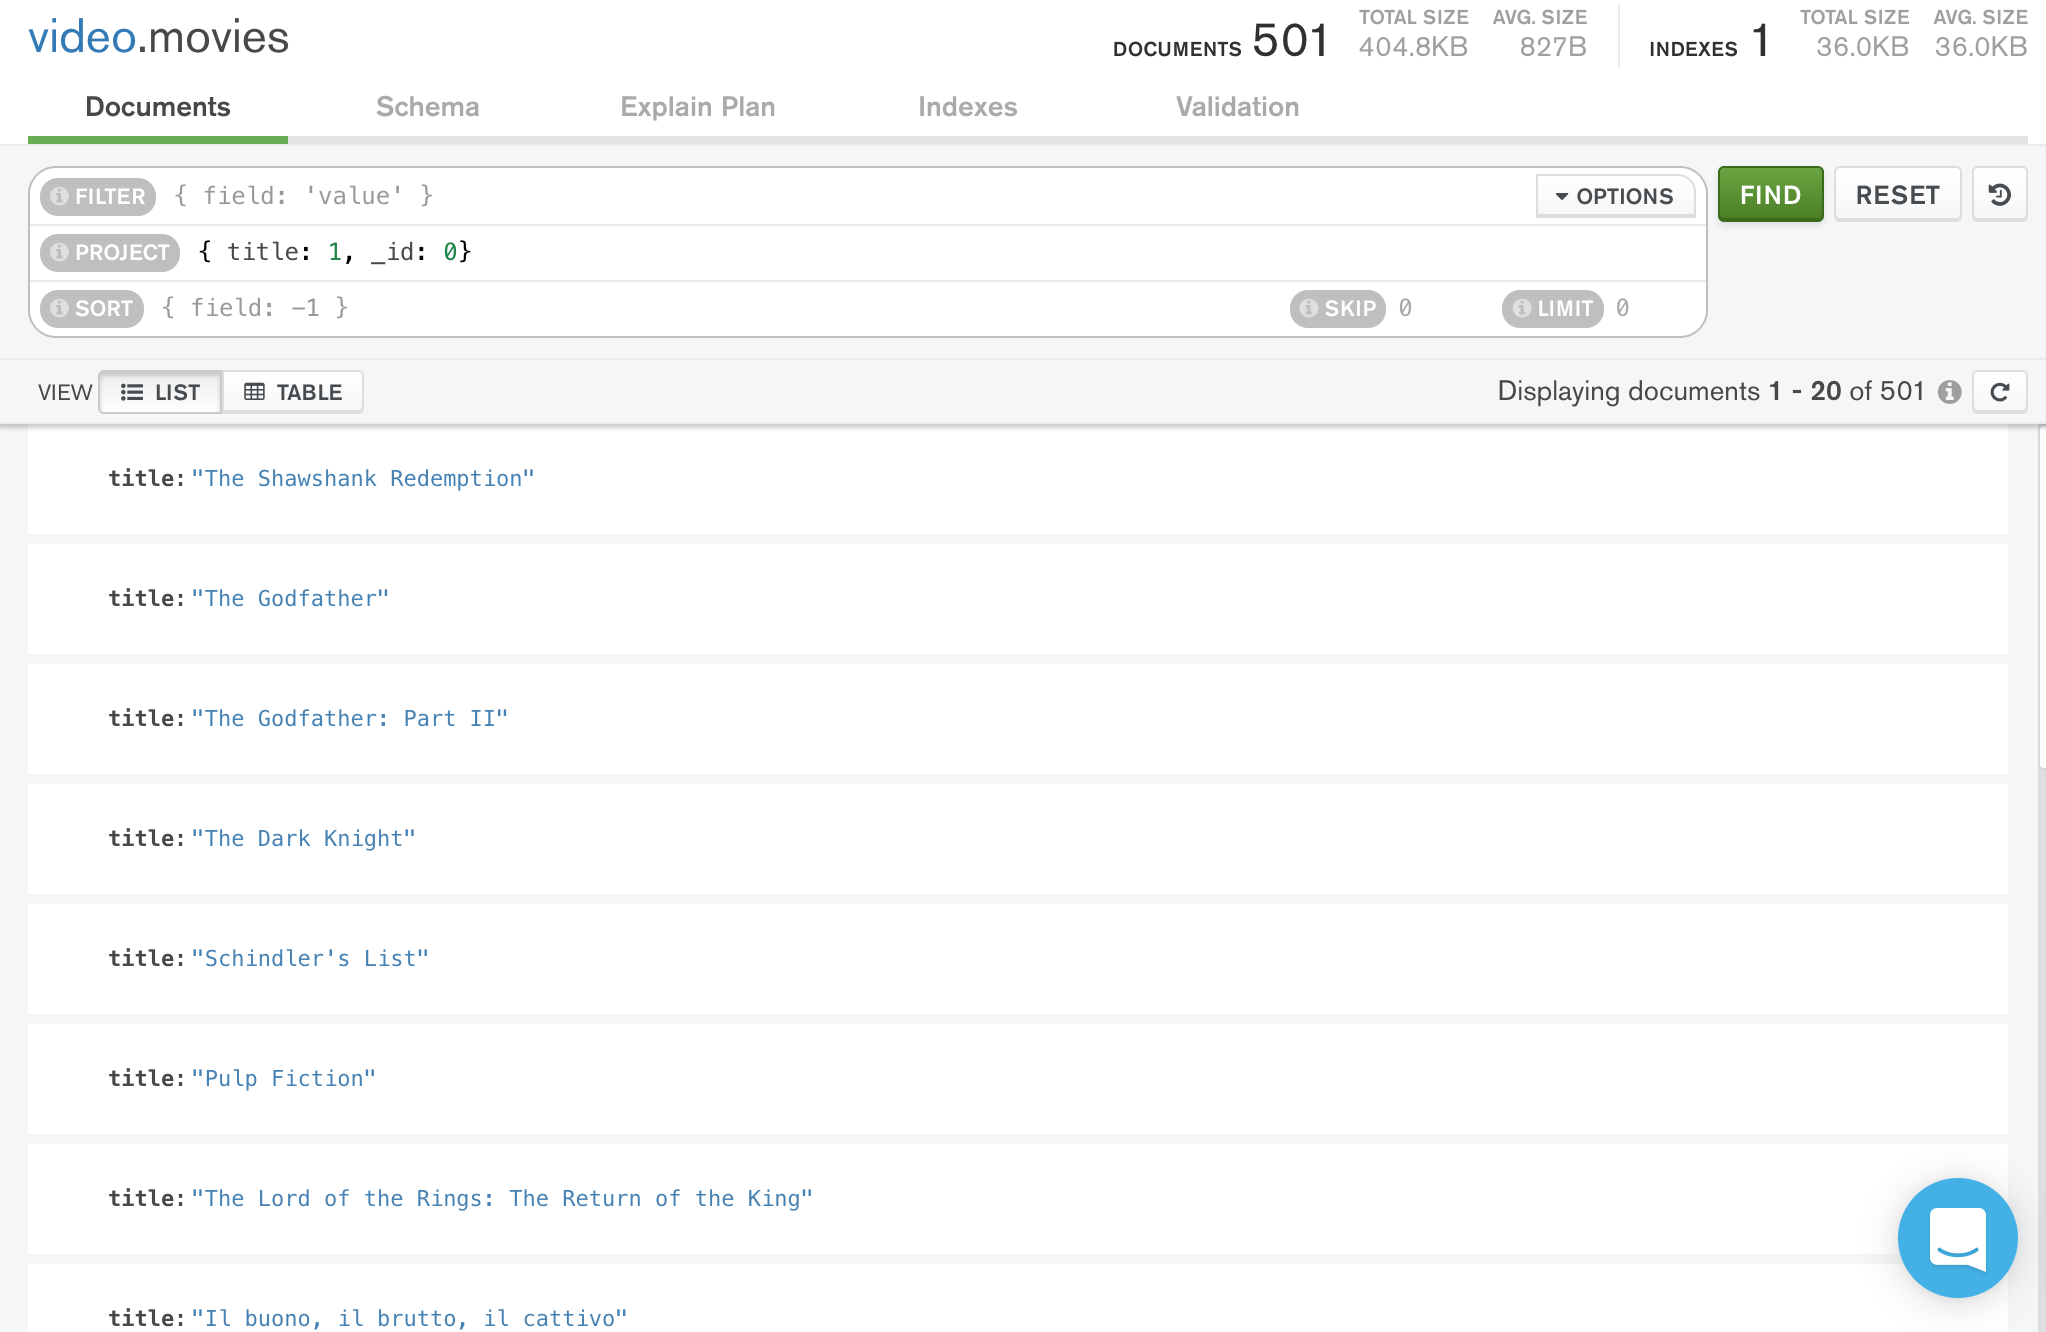Click the 827B average size value

click(1553, 47)
